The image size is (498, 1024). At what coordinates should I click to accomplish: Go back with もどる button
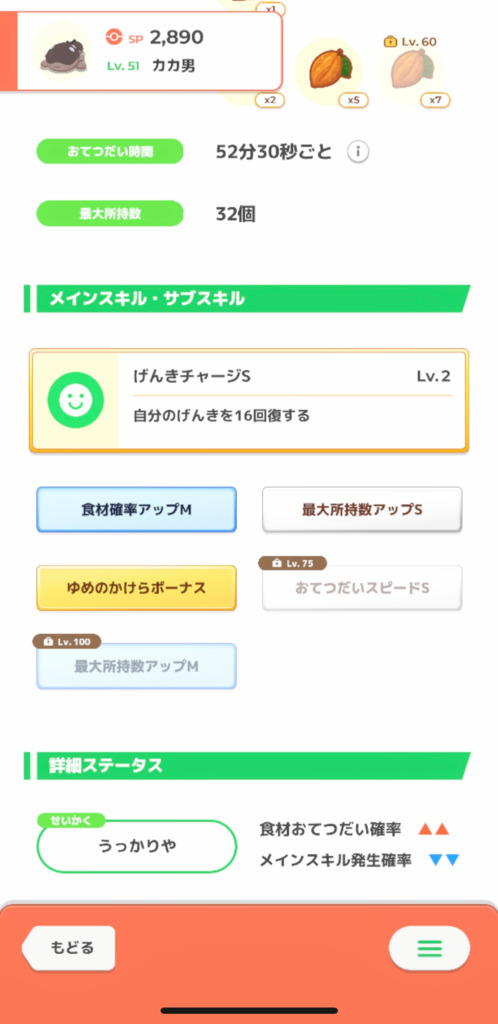[69, 948]
